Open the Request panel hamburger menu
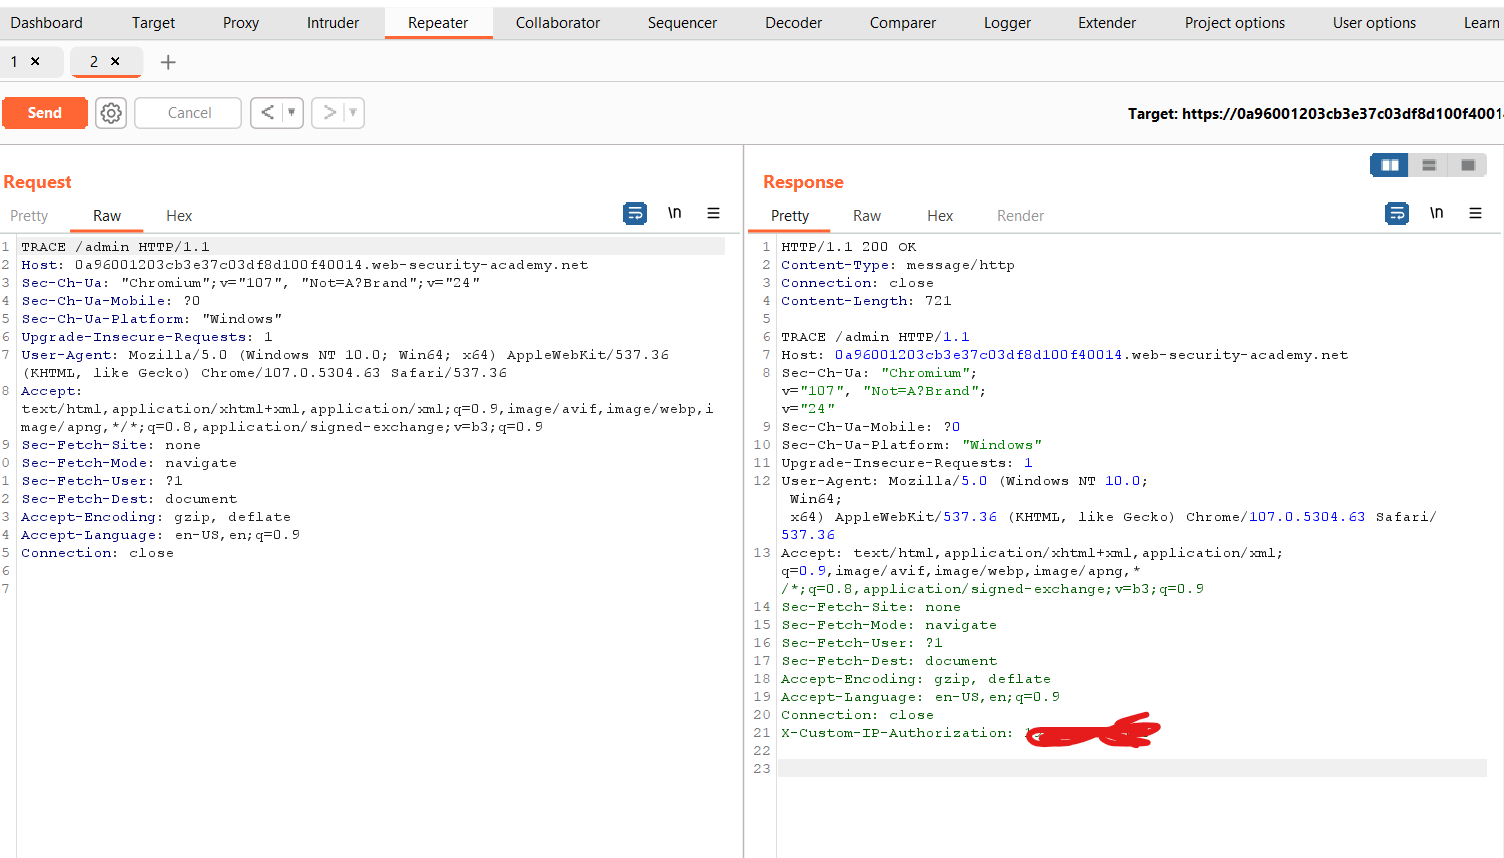The image size is (1504, 858). [713, 213]
